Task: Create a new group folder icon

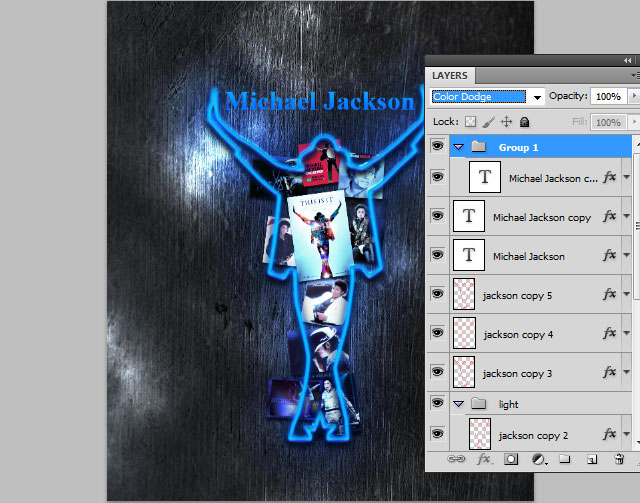Action: pyautogui.click(x=565, y=458)
